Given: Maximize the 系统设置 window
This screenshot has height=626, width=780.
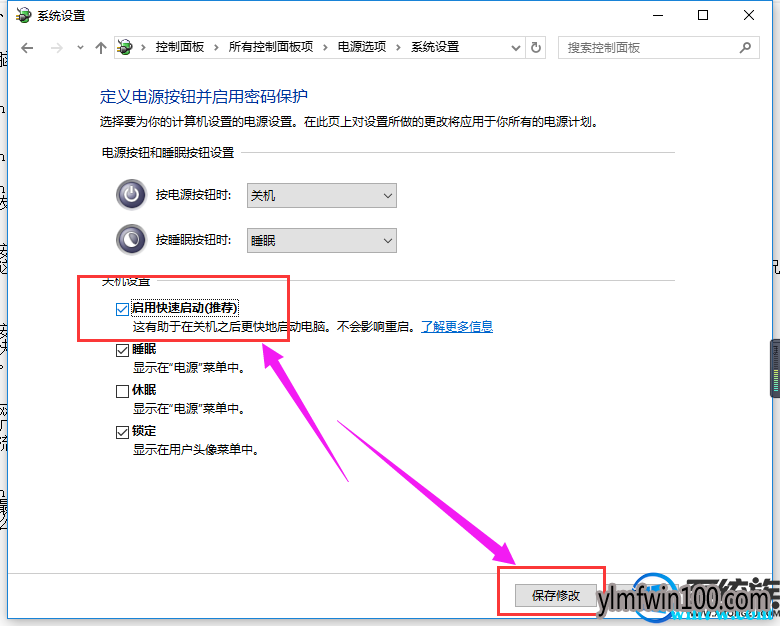Looking at the screenshot, I should (x=703, y=15).
